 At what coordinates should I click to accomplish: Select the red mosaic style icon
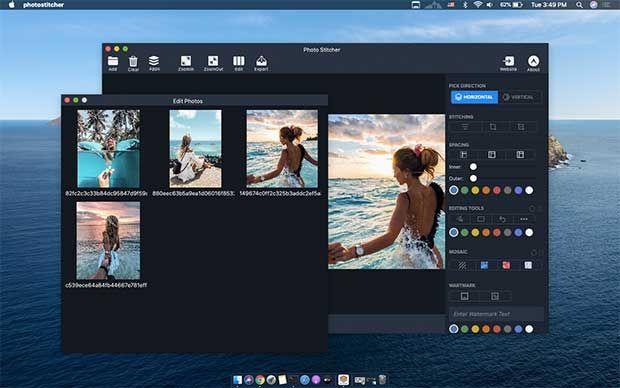pyautogui.click(x=506, y=265)
